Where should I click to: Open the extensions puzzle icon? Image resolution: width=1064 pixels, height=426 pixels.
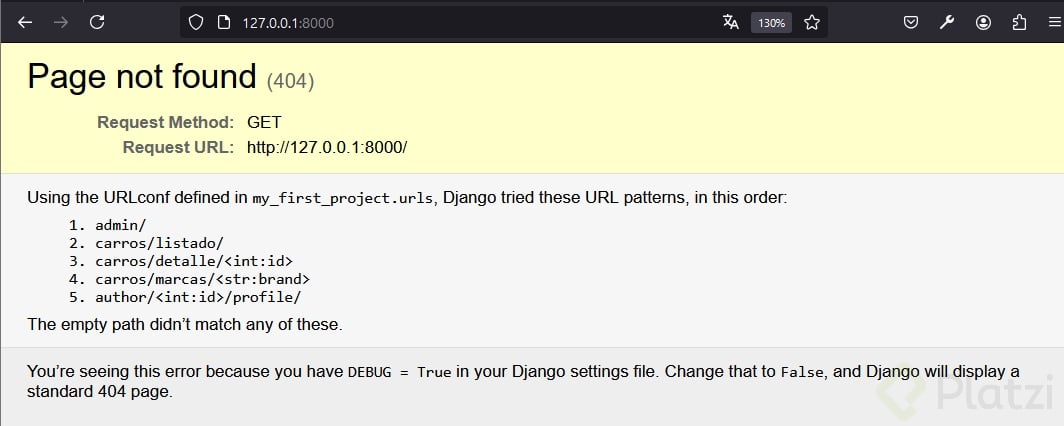(1020, 22)
